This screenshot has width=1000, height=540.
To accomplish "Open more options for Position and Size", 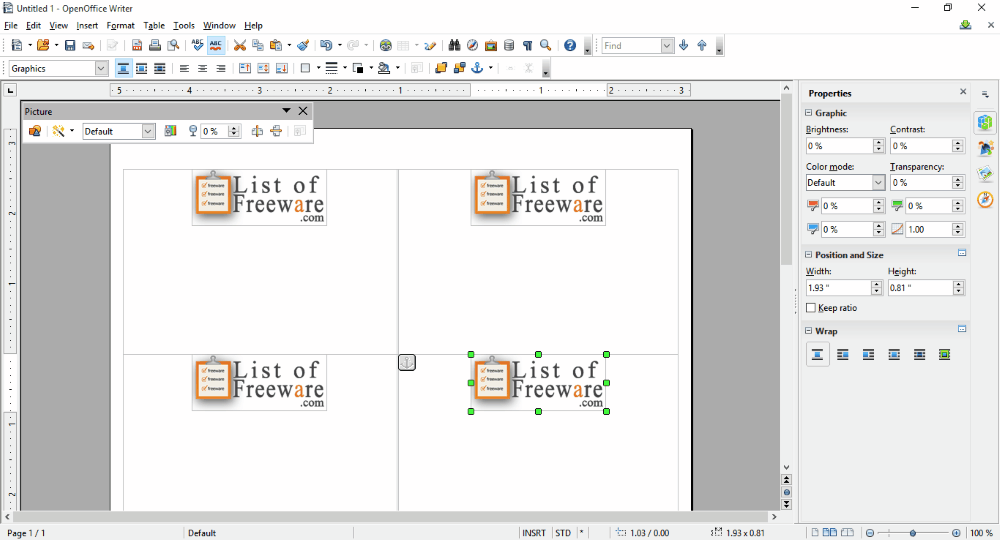I will (962, 253).
